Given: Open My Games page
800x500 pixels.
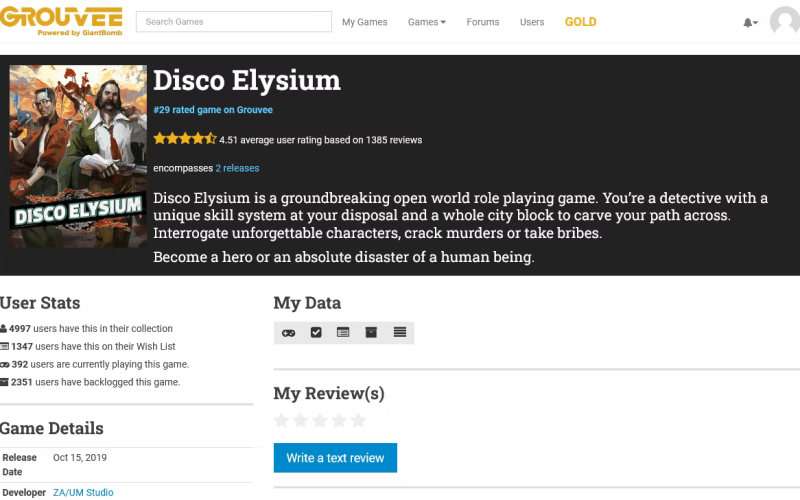Looking at the screenshot, I should pyautogui.click(x=364, y=22).
